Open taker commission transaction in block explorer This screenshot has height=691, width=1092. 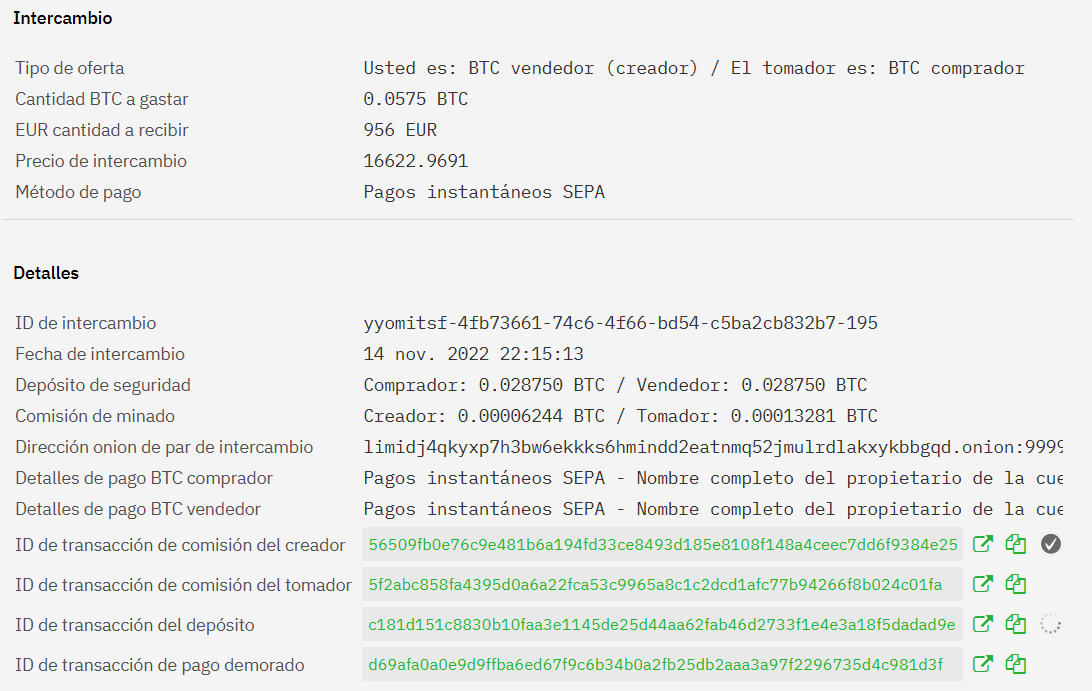pos(983,584)
